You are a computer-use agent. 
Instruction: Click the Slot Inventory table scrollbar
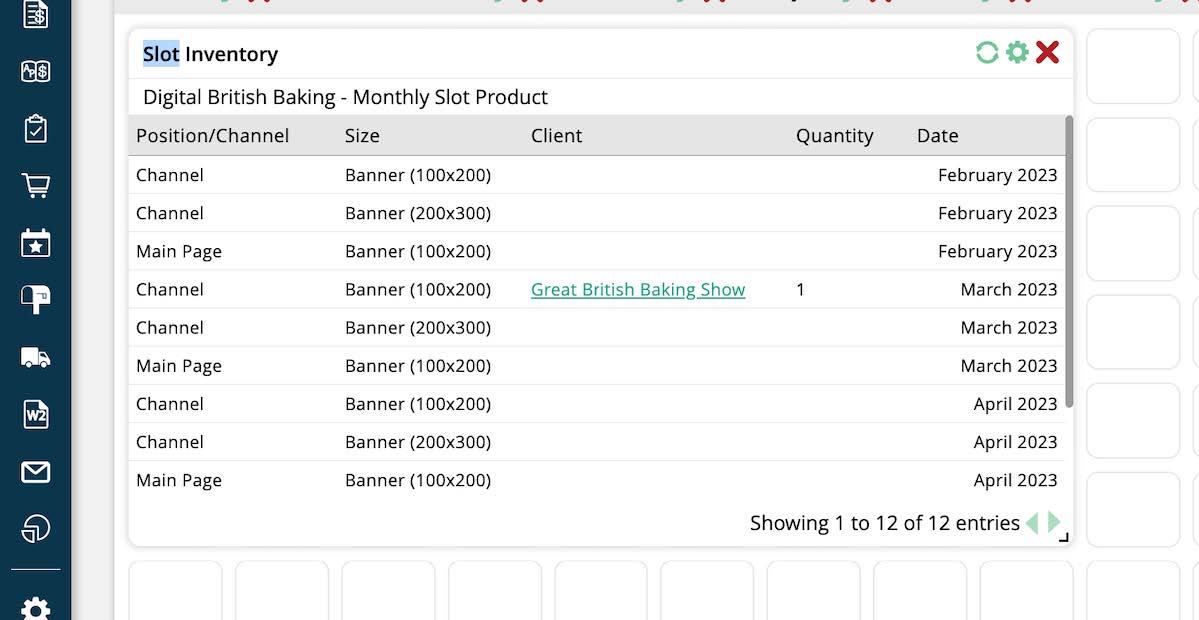[x=1068, y=262]
